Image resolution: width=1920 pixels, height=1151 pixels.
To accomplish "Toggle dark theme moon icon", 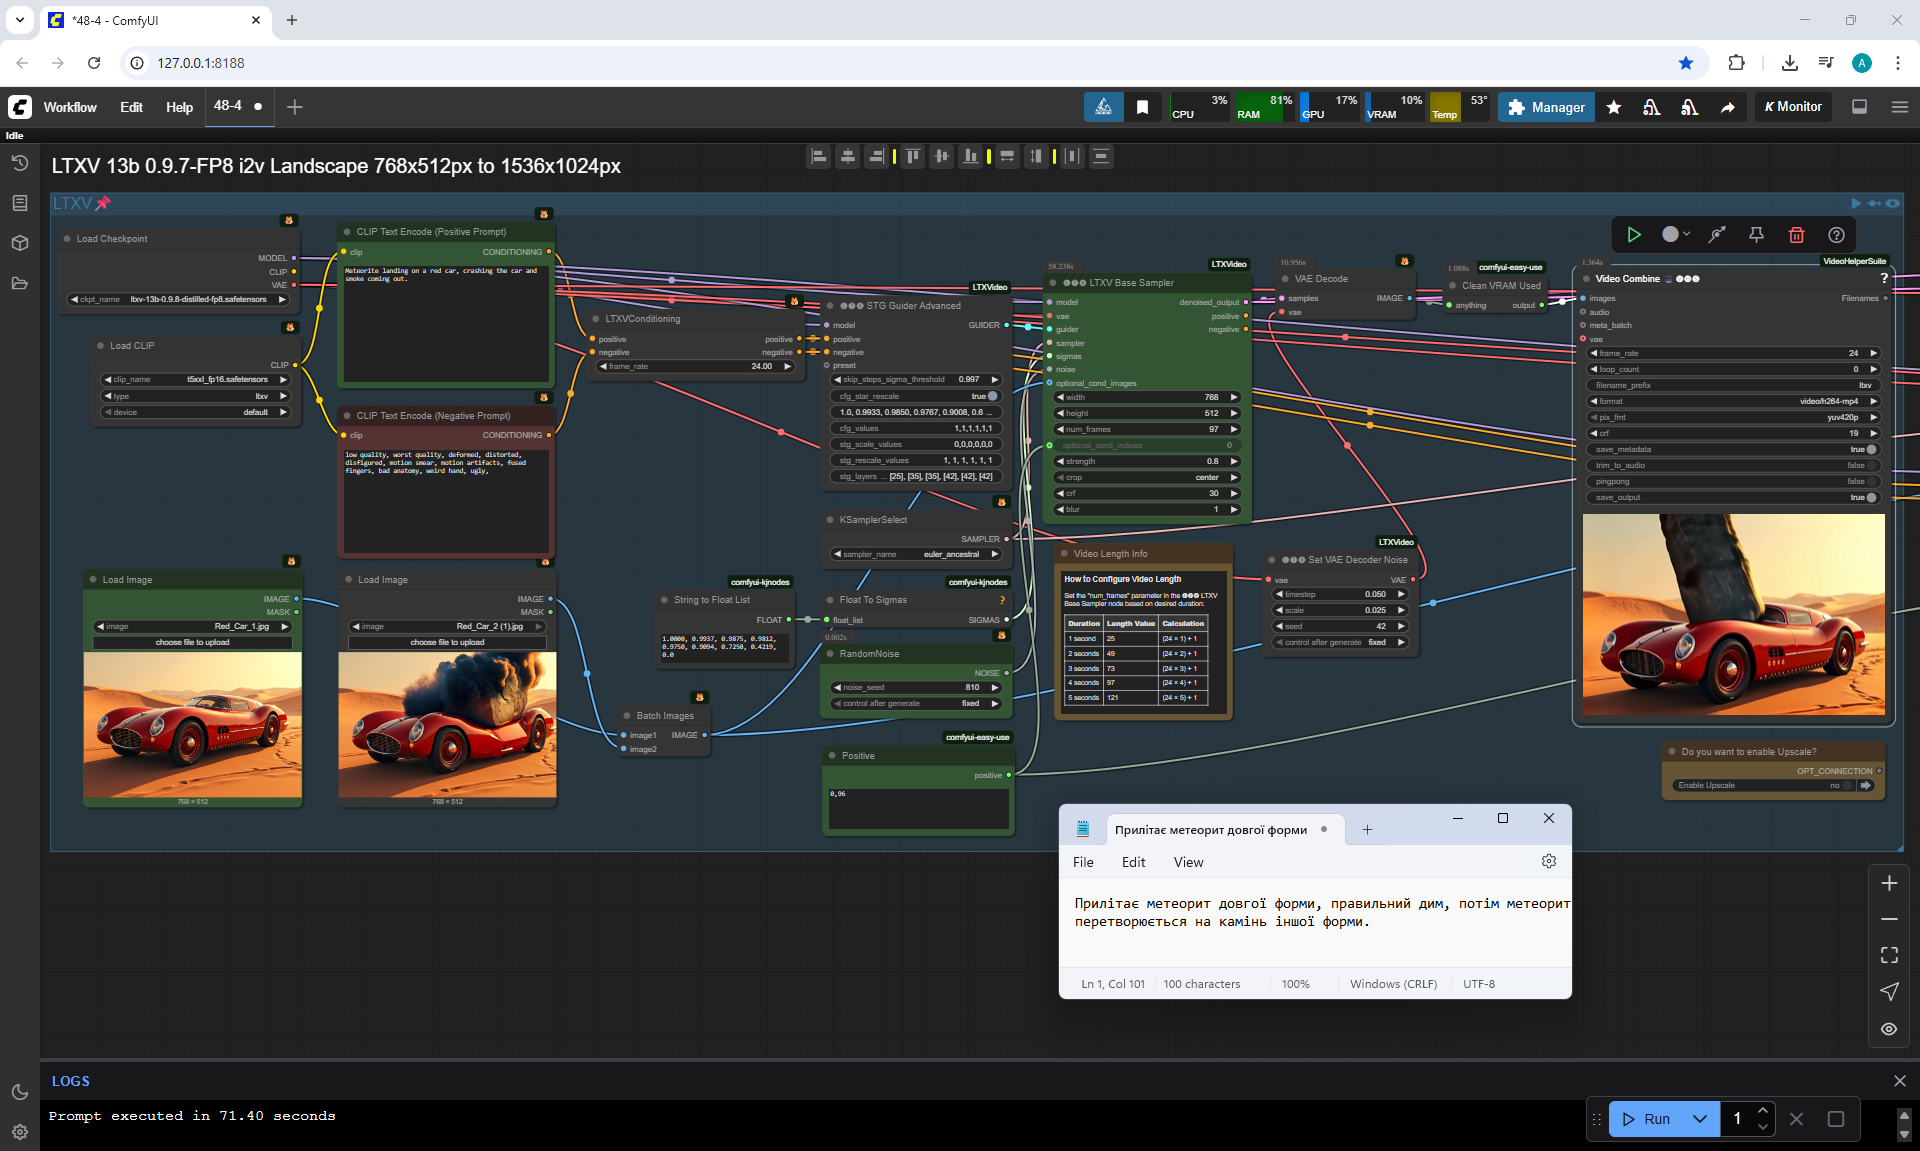I will pyautogui.click(x=20, y=1092).
